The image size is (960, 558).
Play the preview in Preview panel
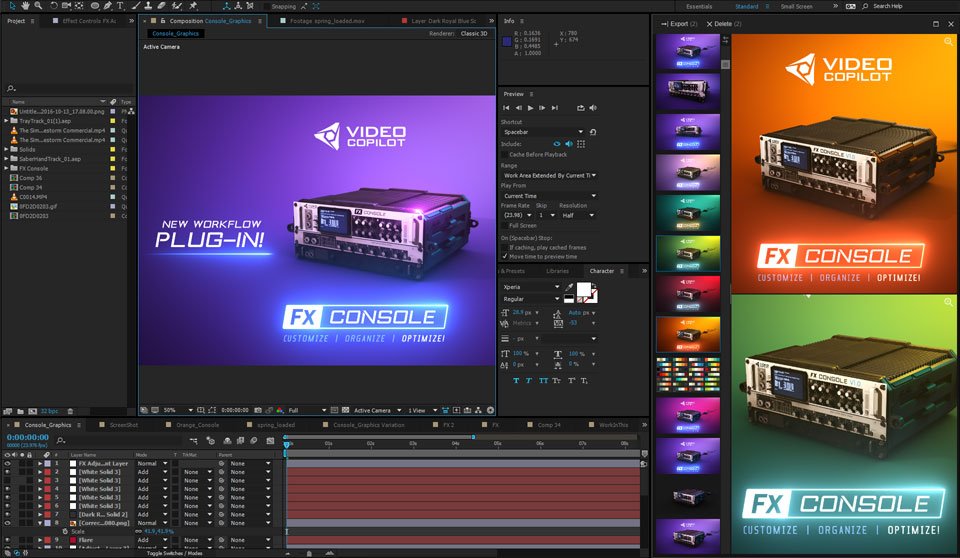pos(530,108)
